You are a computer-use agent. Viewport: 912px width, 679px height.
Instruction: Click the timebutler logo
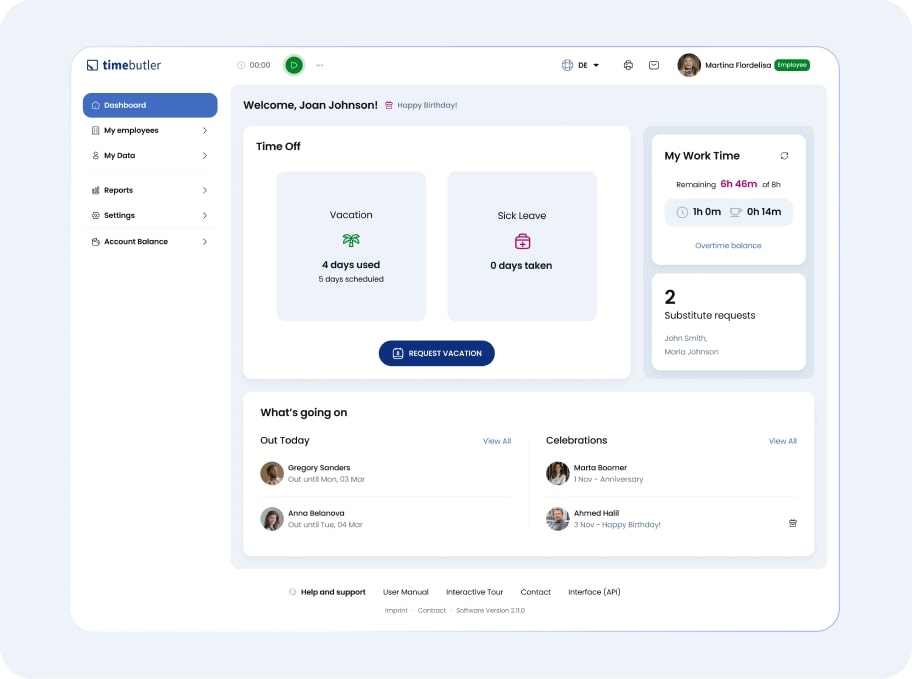(x=123, y=65)
